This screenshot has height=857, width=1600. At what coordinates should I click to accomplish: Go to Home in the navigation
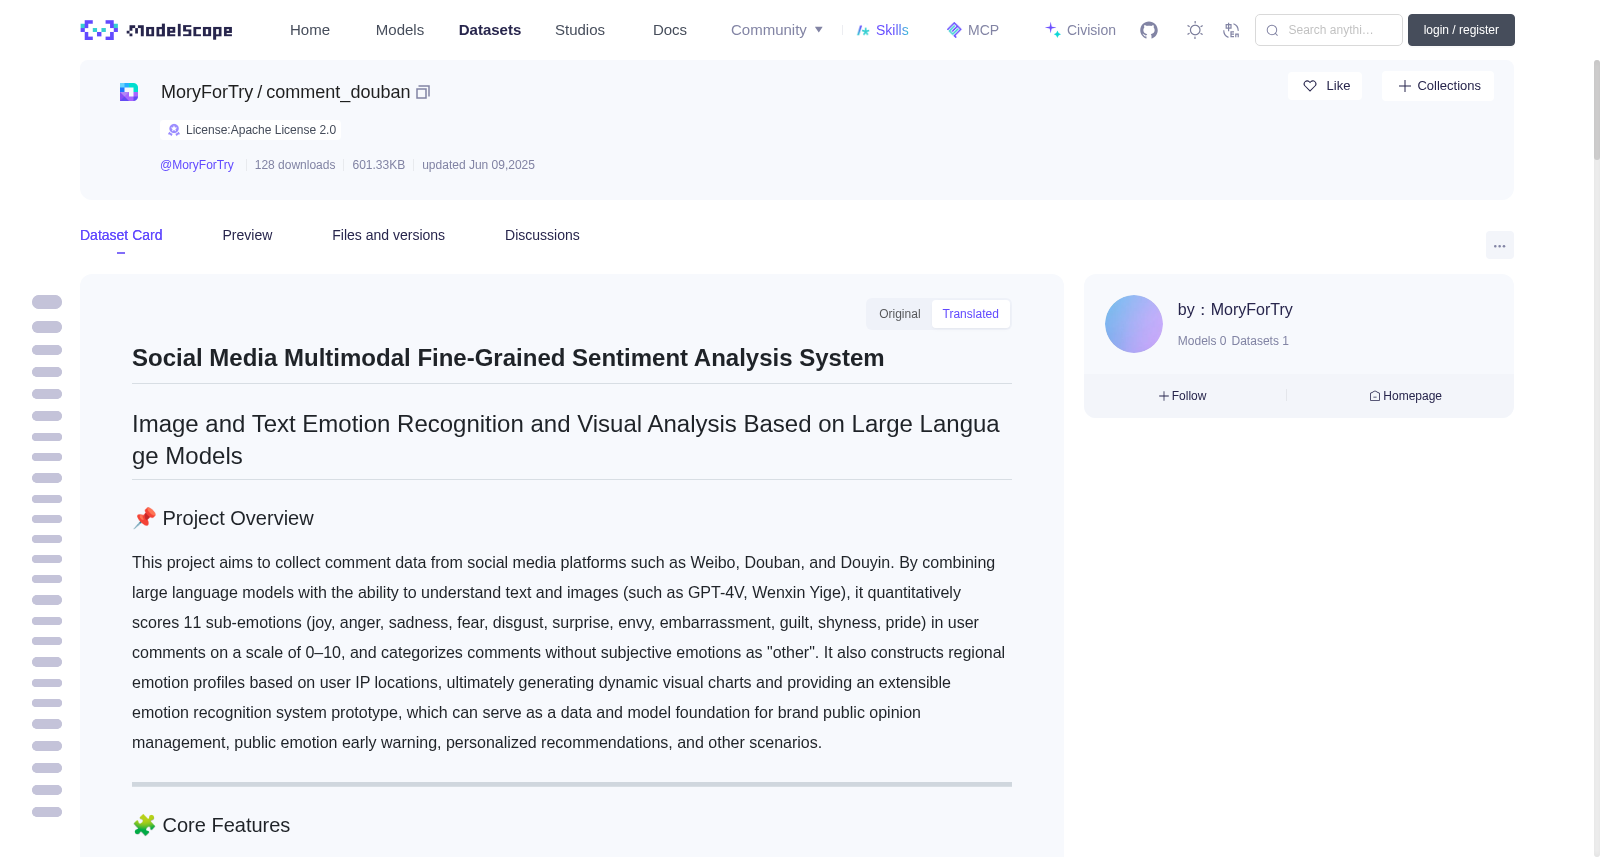pos(310,30)
